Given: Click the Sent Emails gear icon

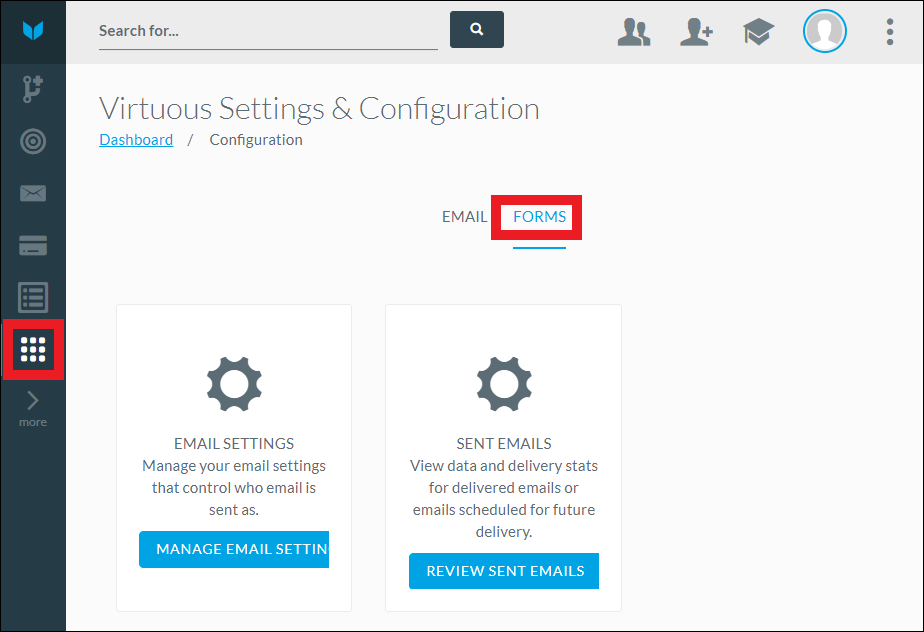Looking at the screenshot, I should 504,384.
